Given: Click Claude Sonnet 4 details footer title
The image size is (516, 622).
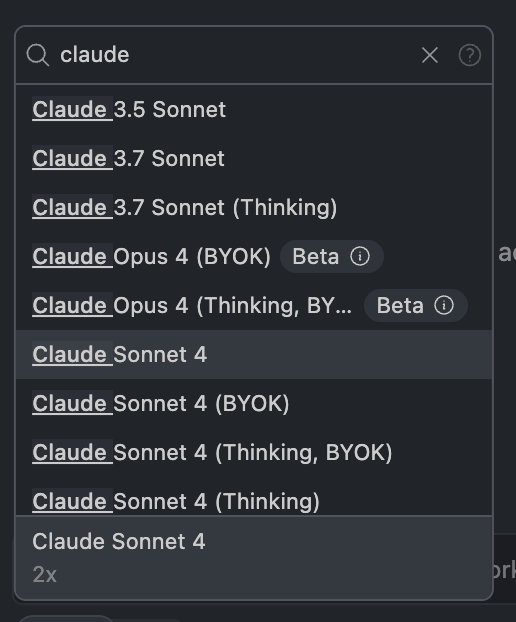Looking at the screenshot, I should (119, 541).
